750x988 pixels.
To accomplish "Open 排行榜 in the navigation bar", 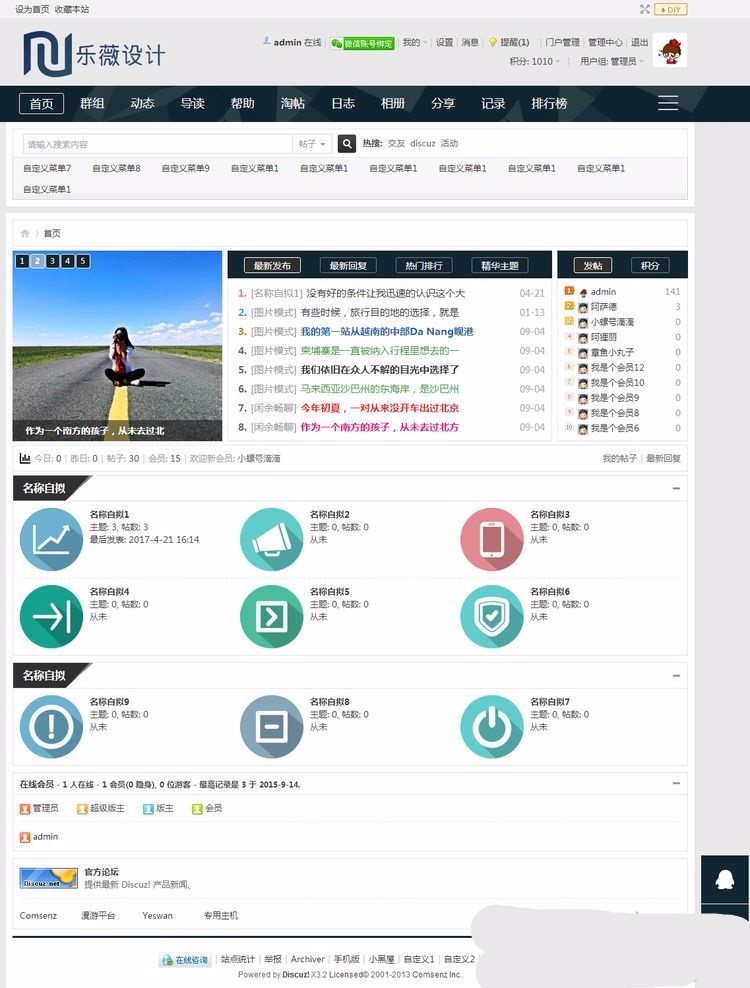I will tap(549, 103).
